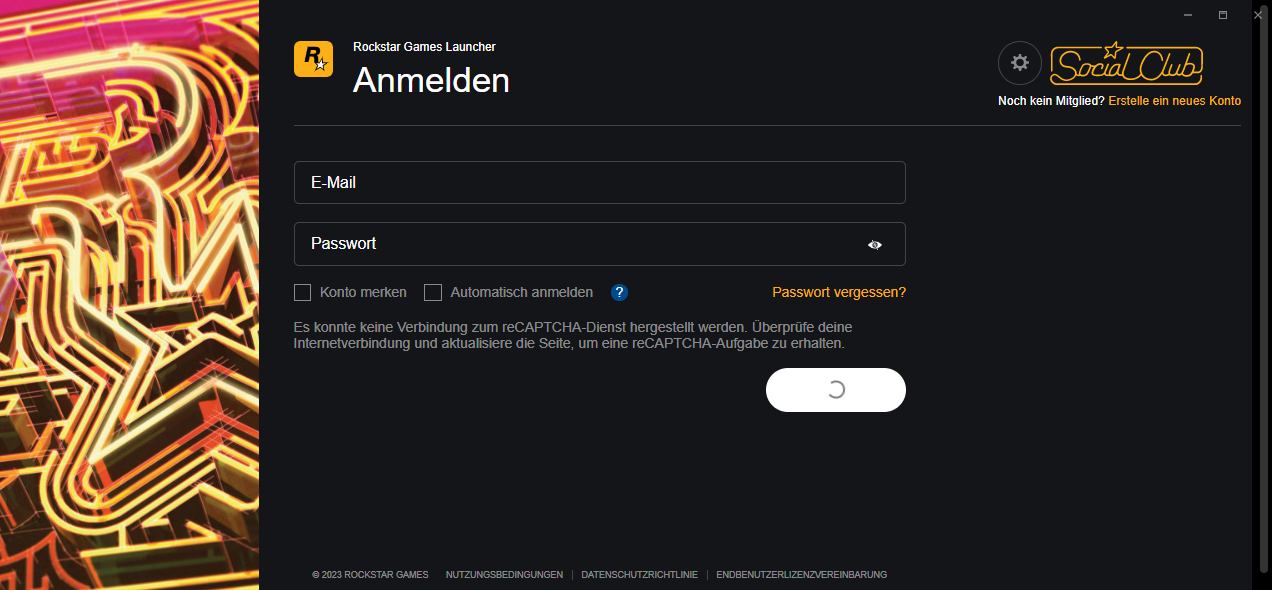Enable the Automatisch anmelden checkbox
This screenshot has height=590, width=1272.
coord(433,292)
